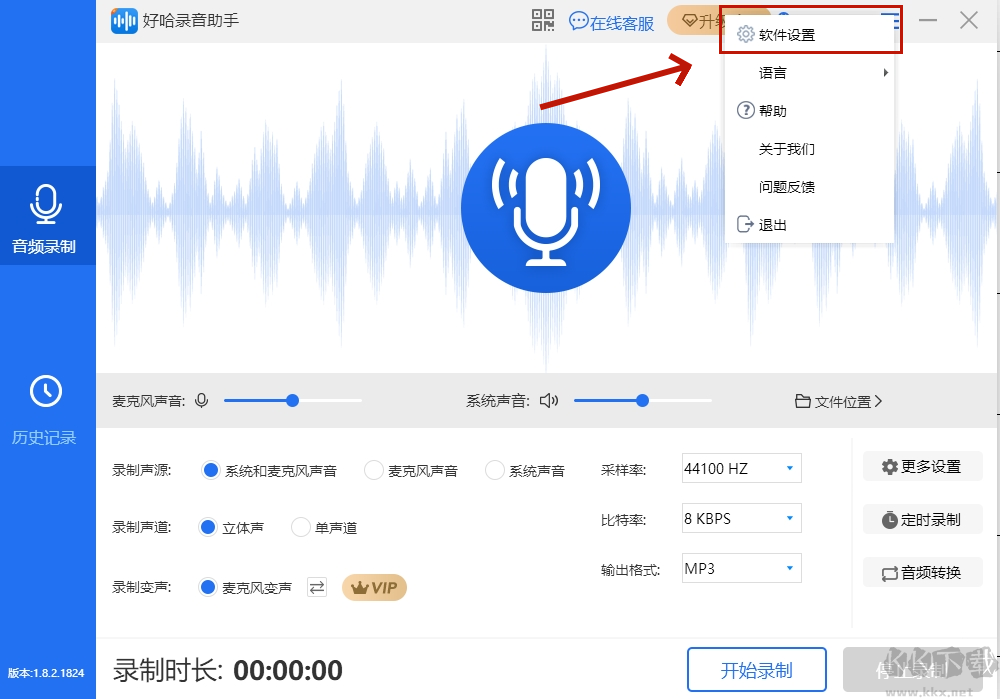The width and height of the screenshot is (1000, 699).
Task: Open 文件位置 to view saved files
Action: click(840, 399)
